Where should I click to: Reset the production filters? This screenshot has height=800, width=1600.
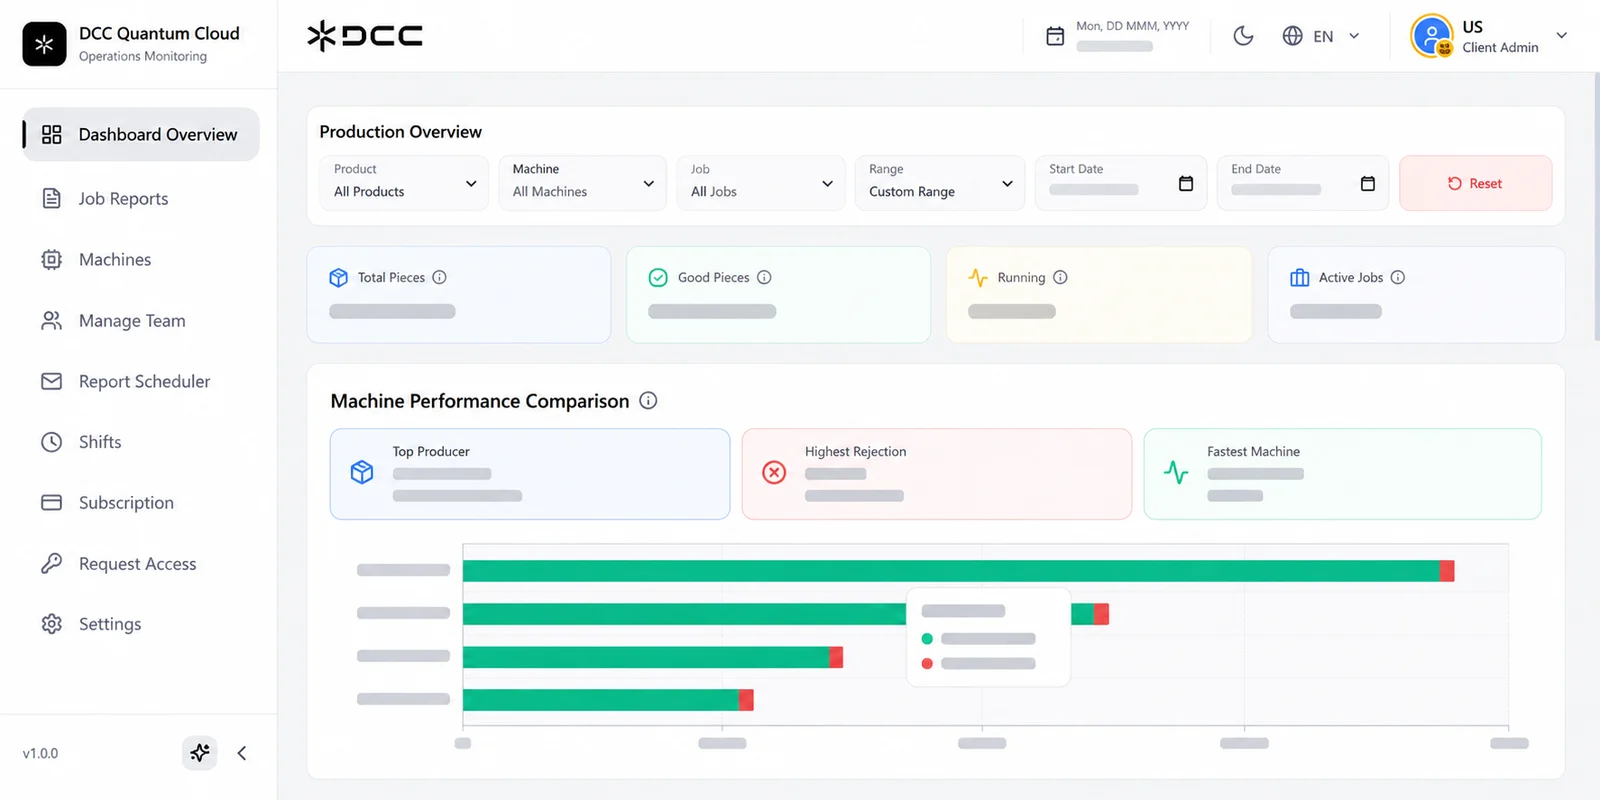(x=1476, y=183)
